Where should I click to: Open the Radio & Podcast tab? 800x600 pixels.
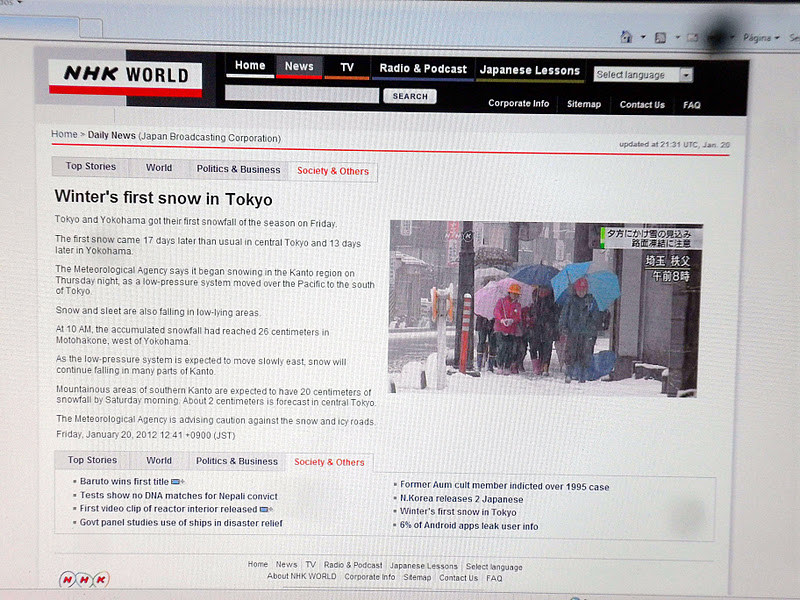(x=423, y=69)
